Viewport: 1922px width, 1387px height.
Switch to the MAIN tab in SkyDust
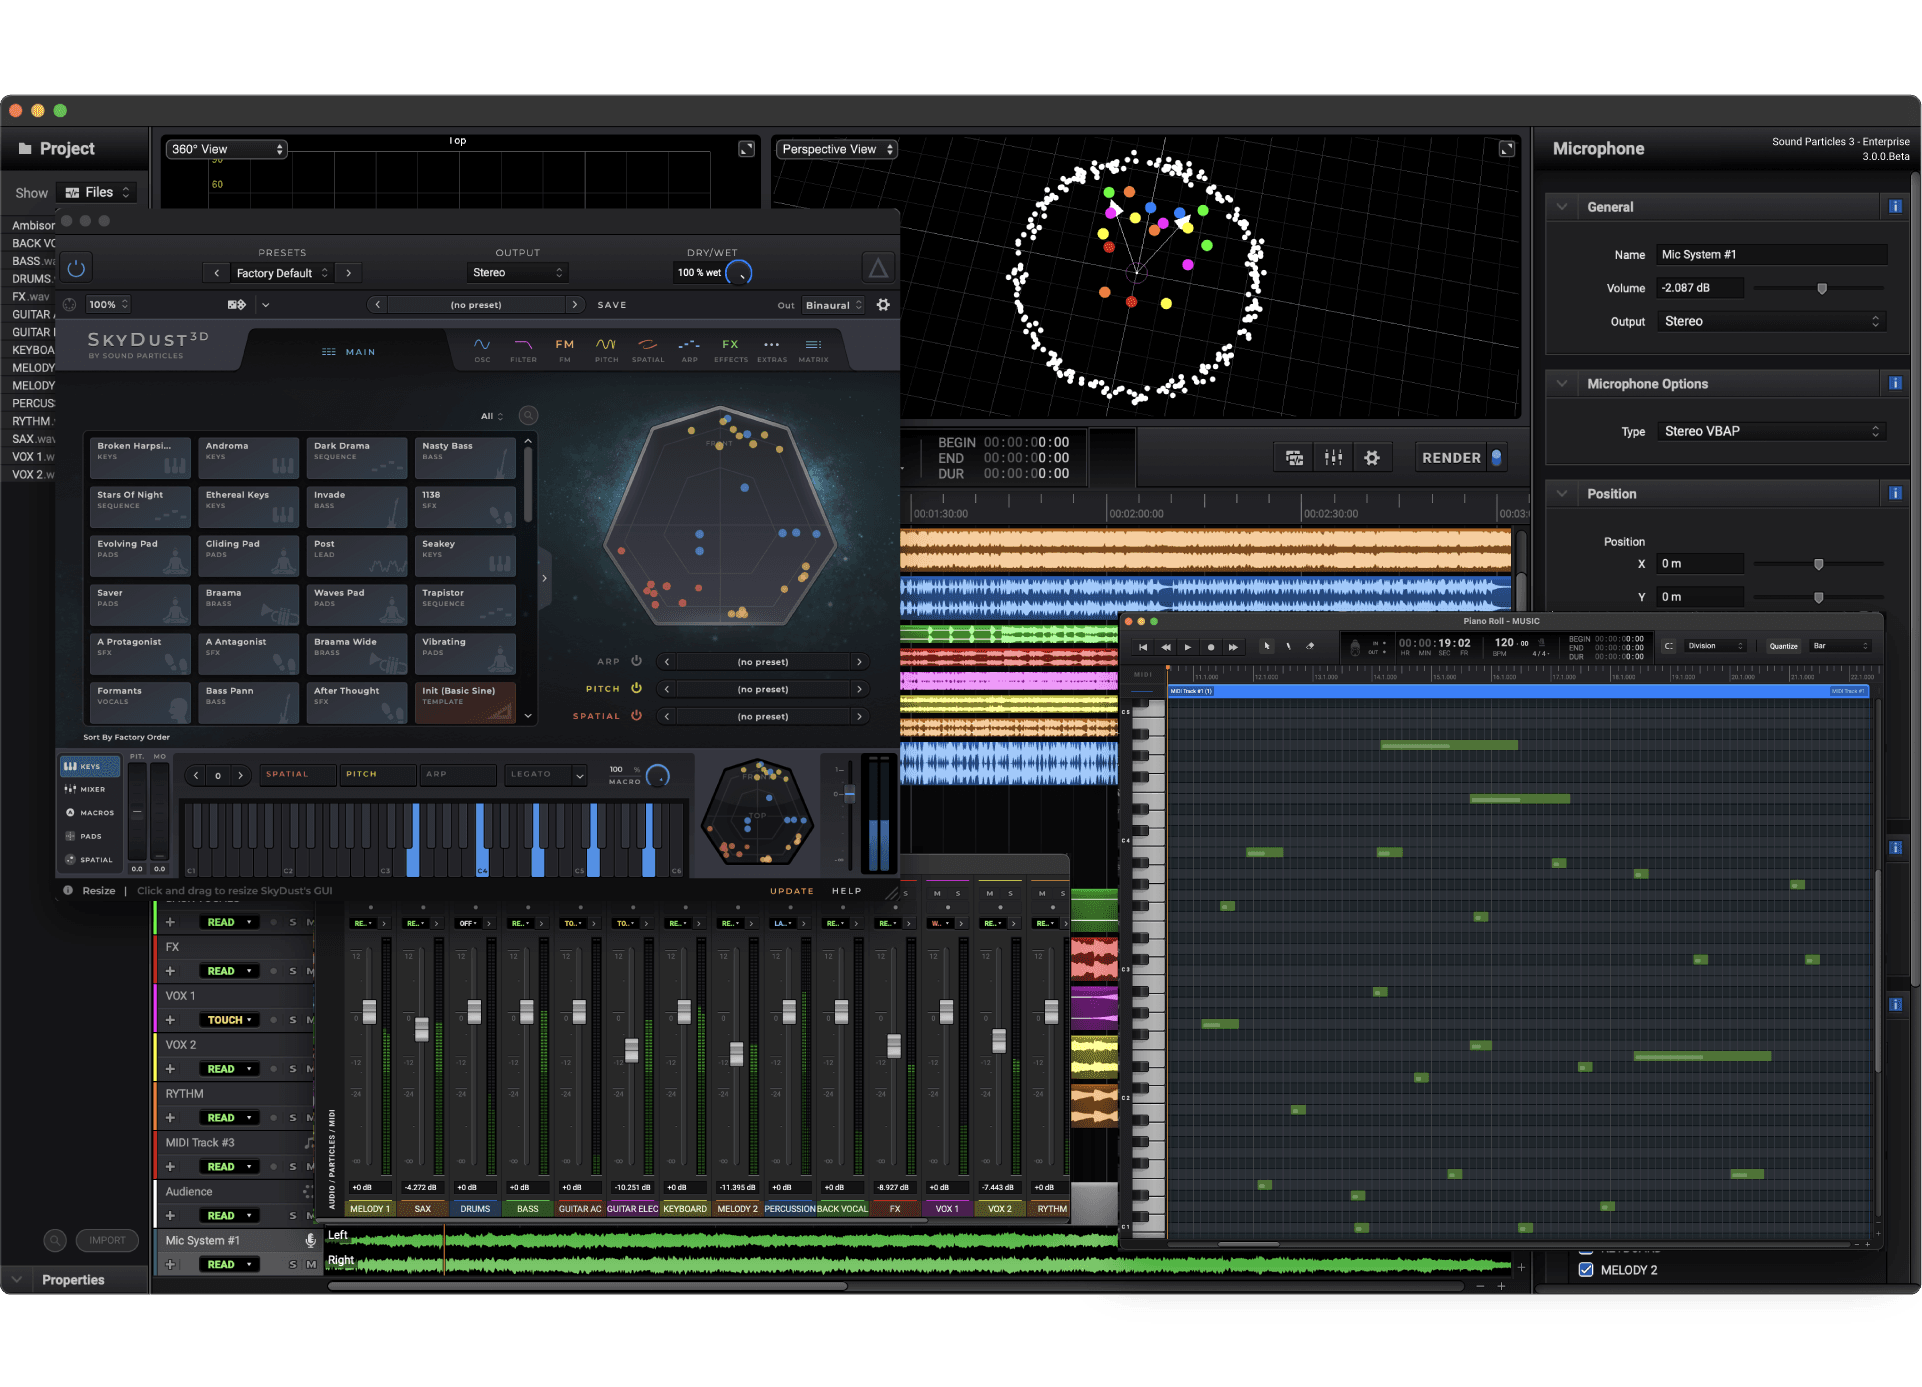point(349,352)
